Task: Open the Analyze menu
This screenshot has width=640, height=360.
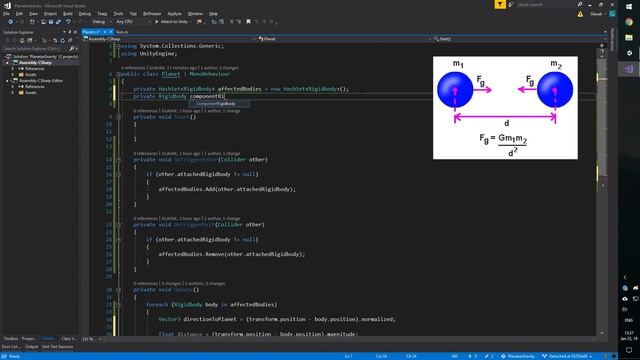Action: pos(174,14)
